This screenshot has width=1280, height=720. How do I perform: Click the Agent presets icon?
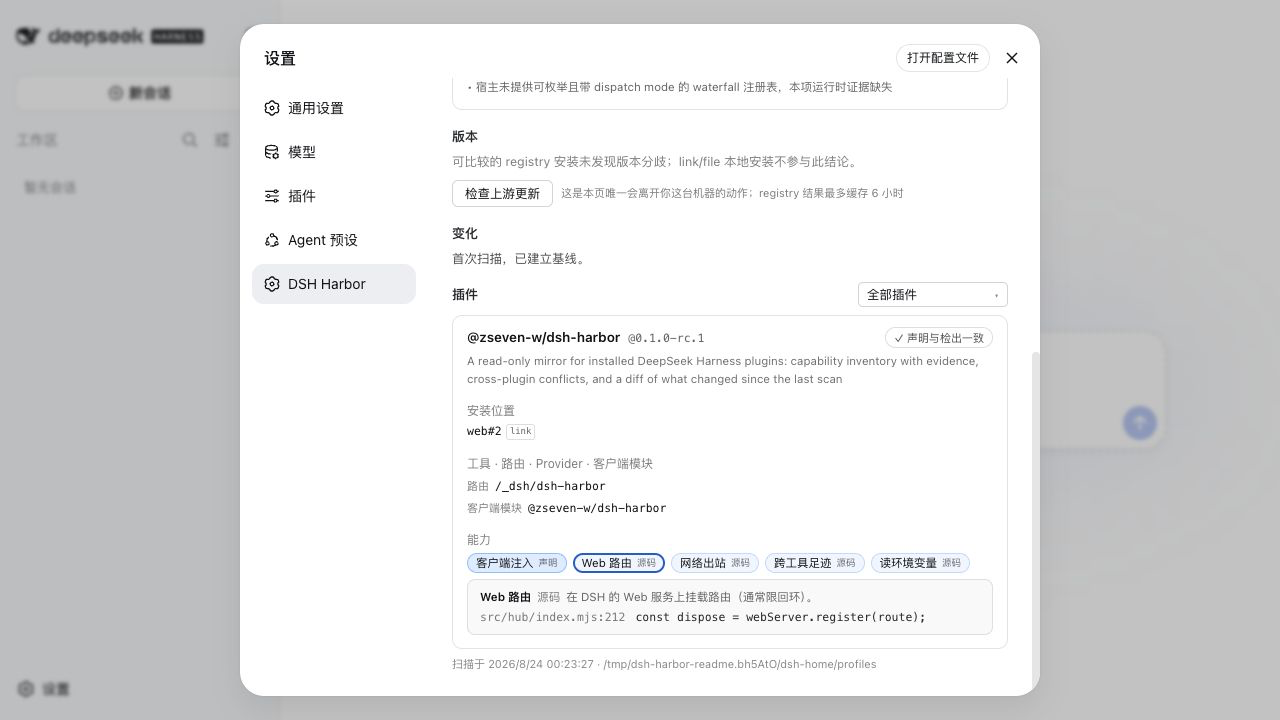point(272,240)
